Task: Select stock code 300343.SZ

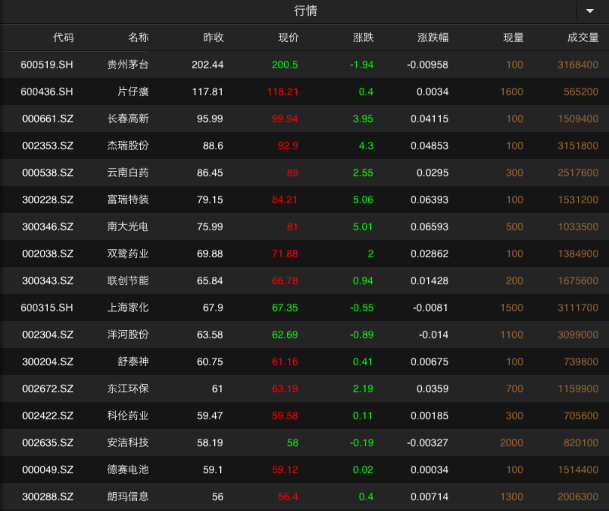Action: [47, 280]
